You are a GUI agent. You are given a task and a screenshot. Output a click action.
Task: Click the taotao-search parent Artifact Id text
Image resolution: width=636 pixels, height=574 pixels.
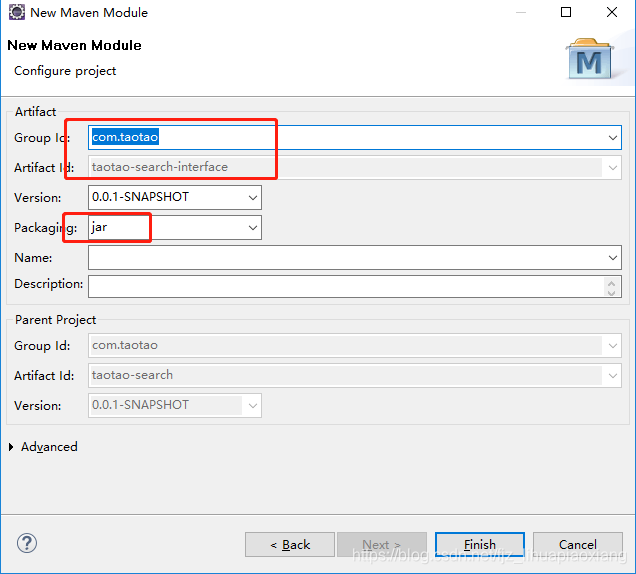point(132,375)
